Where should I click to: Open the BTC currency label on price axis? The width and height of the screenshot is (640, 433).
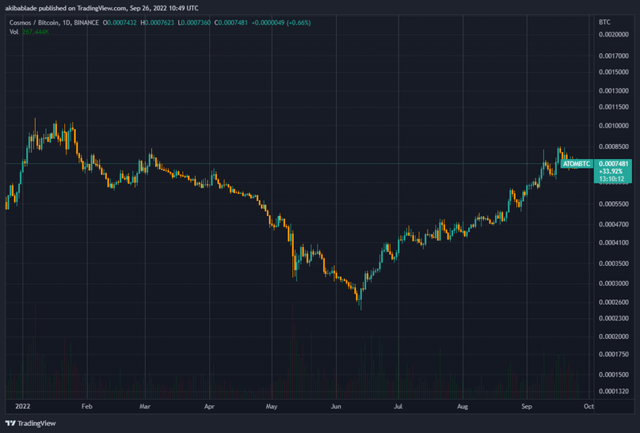603,20
